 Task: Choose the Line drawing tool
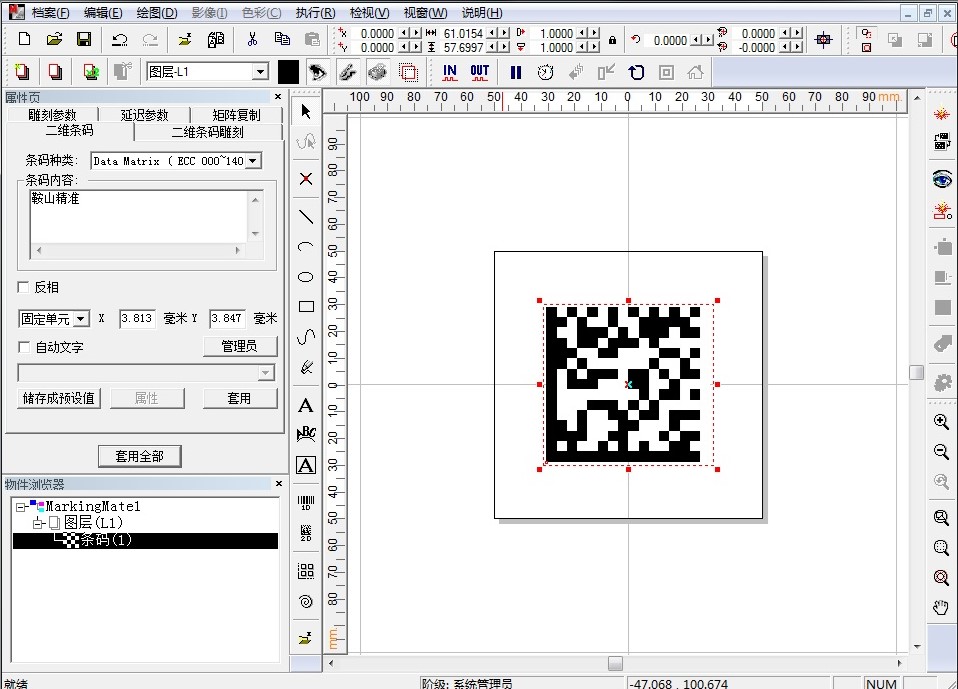click(306, 217)
